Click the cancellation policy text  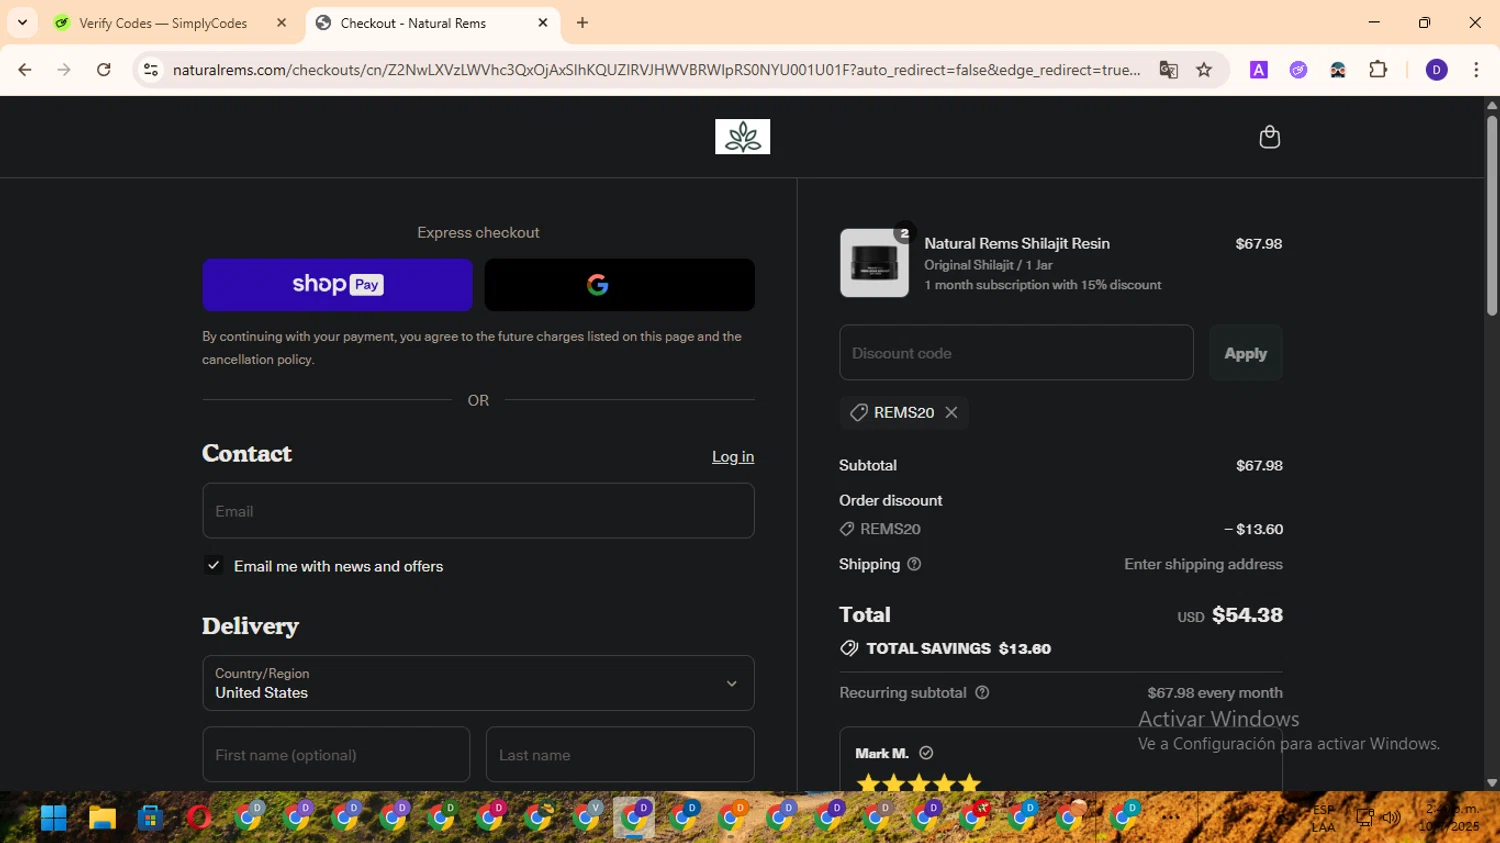pos(258,359)
